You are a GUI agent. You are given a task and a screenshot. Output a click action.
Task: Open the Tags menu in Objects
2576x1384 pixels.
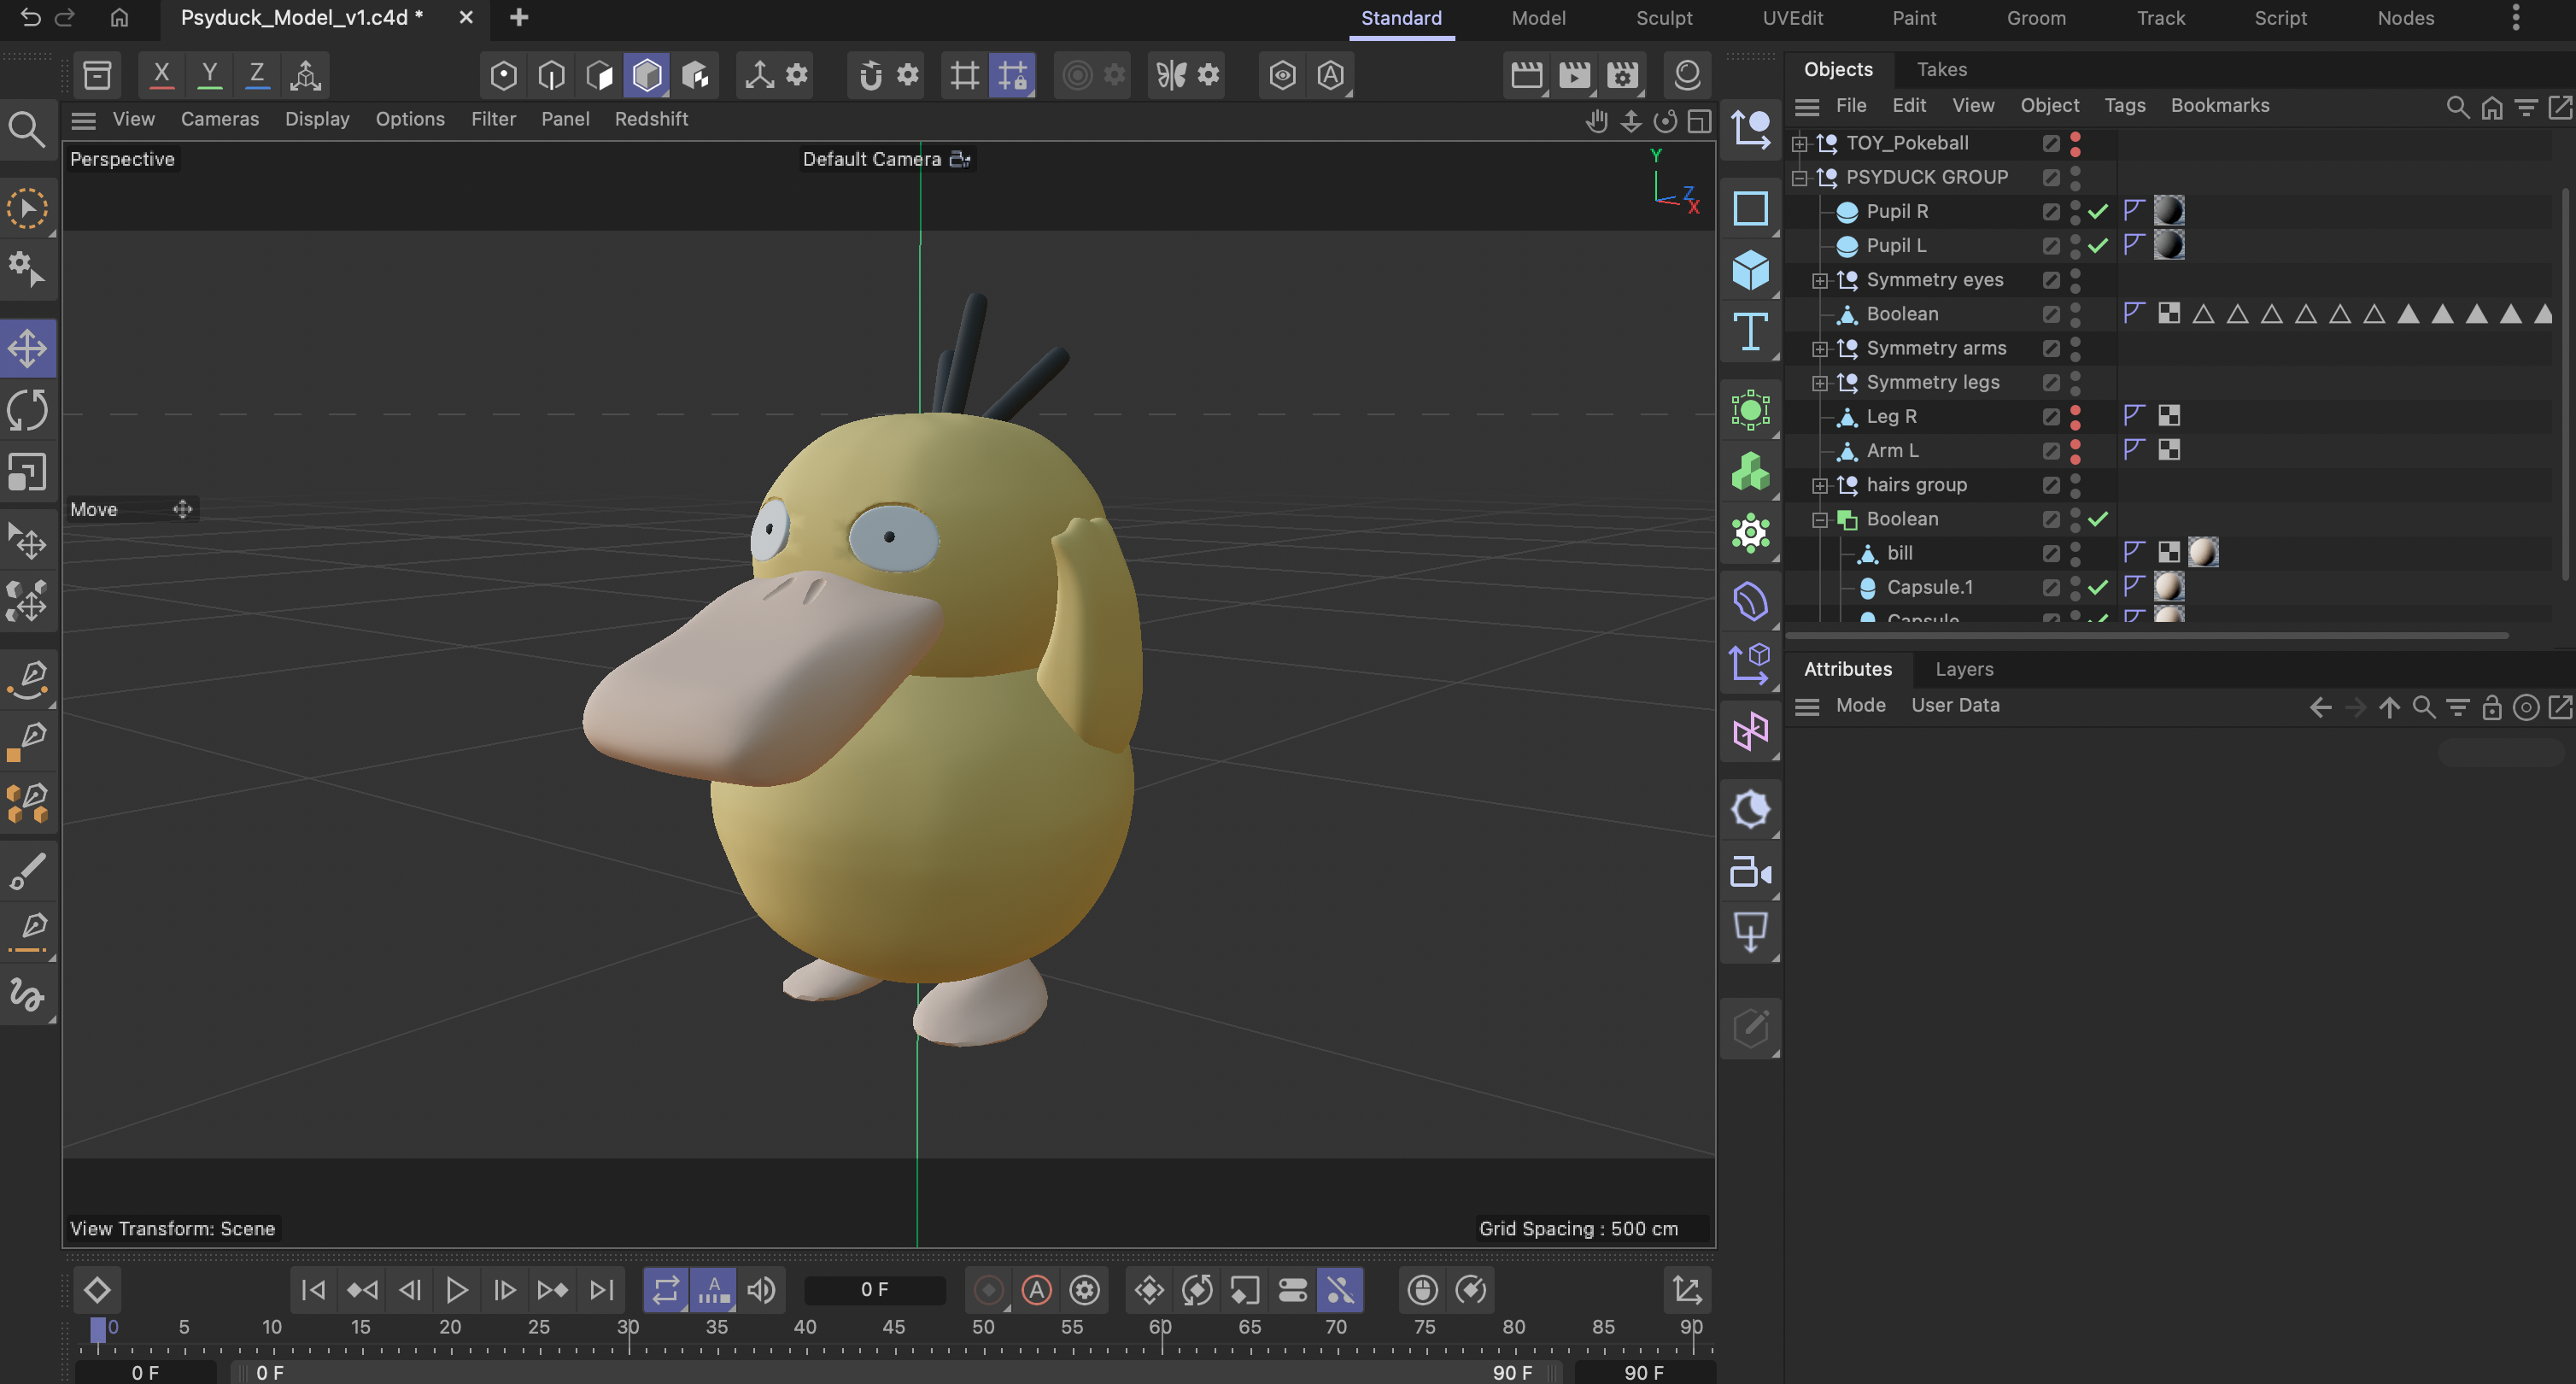click(x=2124, y=105)
